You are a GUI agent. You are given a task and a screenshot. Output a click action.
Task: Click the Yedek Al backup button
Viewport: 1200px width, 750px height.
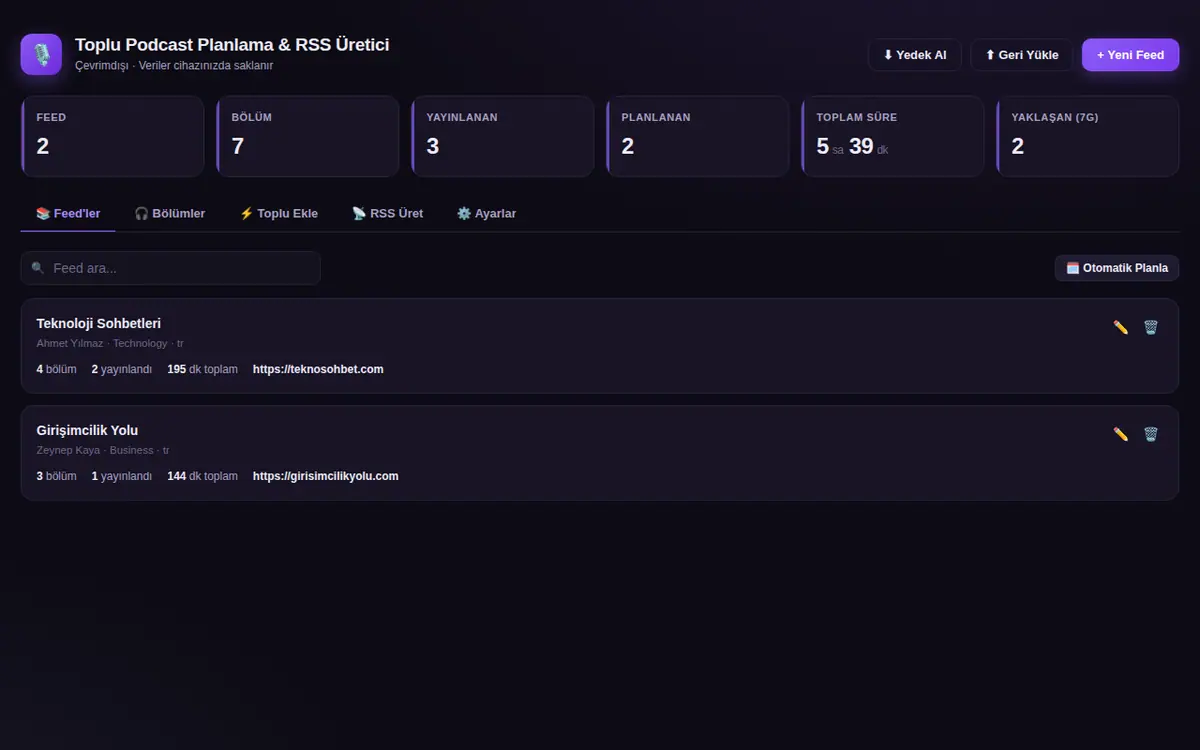coord(915,55)
